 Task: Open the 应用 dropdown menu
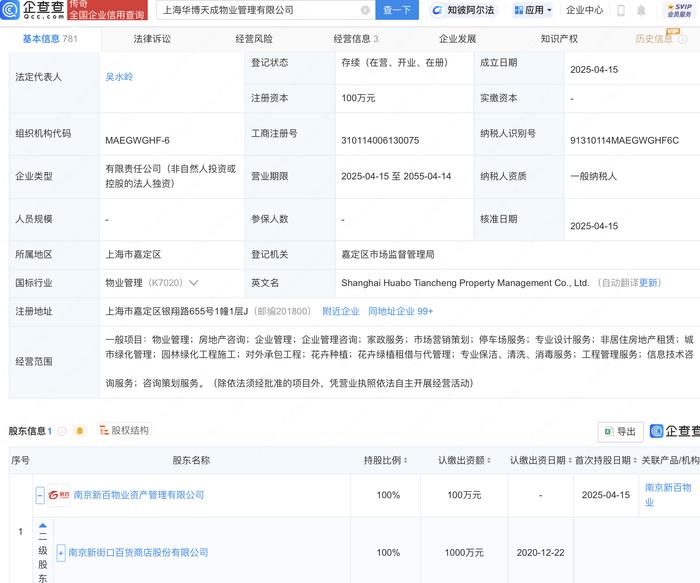(x=533, y=10)
